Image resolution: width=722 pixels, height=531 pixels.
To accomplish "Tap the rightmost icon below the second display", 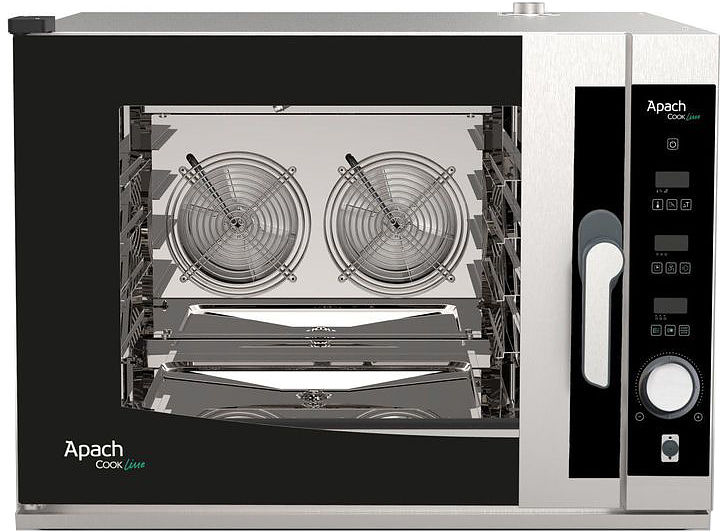I will pos(685,268).
